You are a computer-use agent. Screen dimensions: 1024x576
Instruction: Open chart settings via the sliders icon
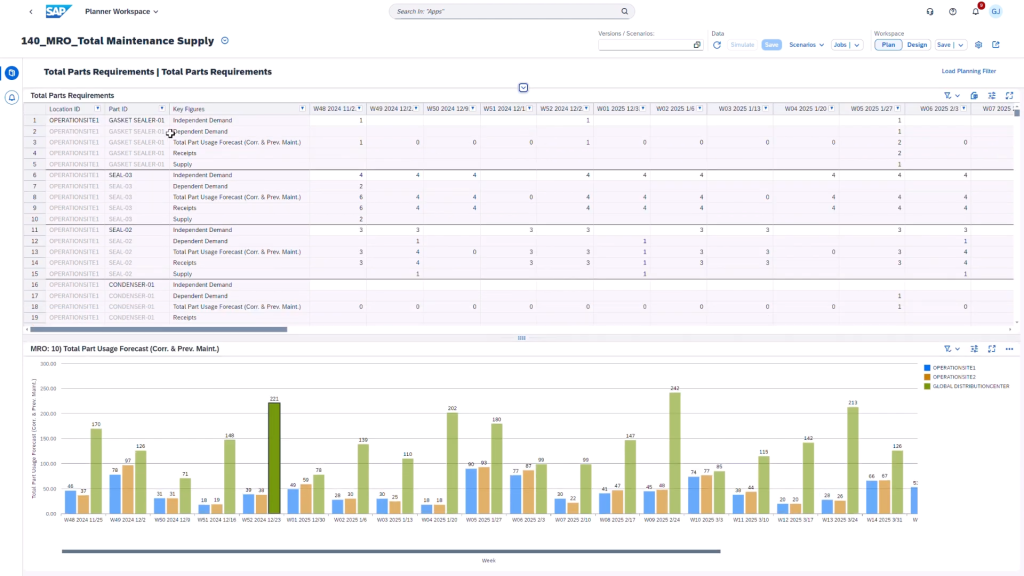point(975,349)
